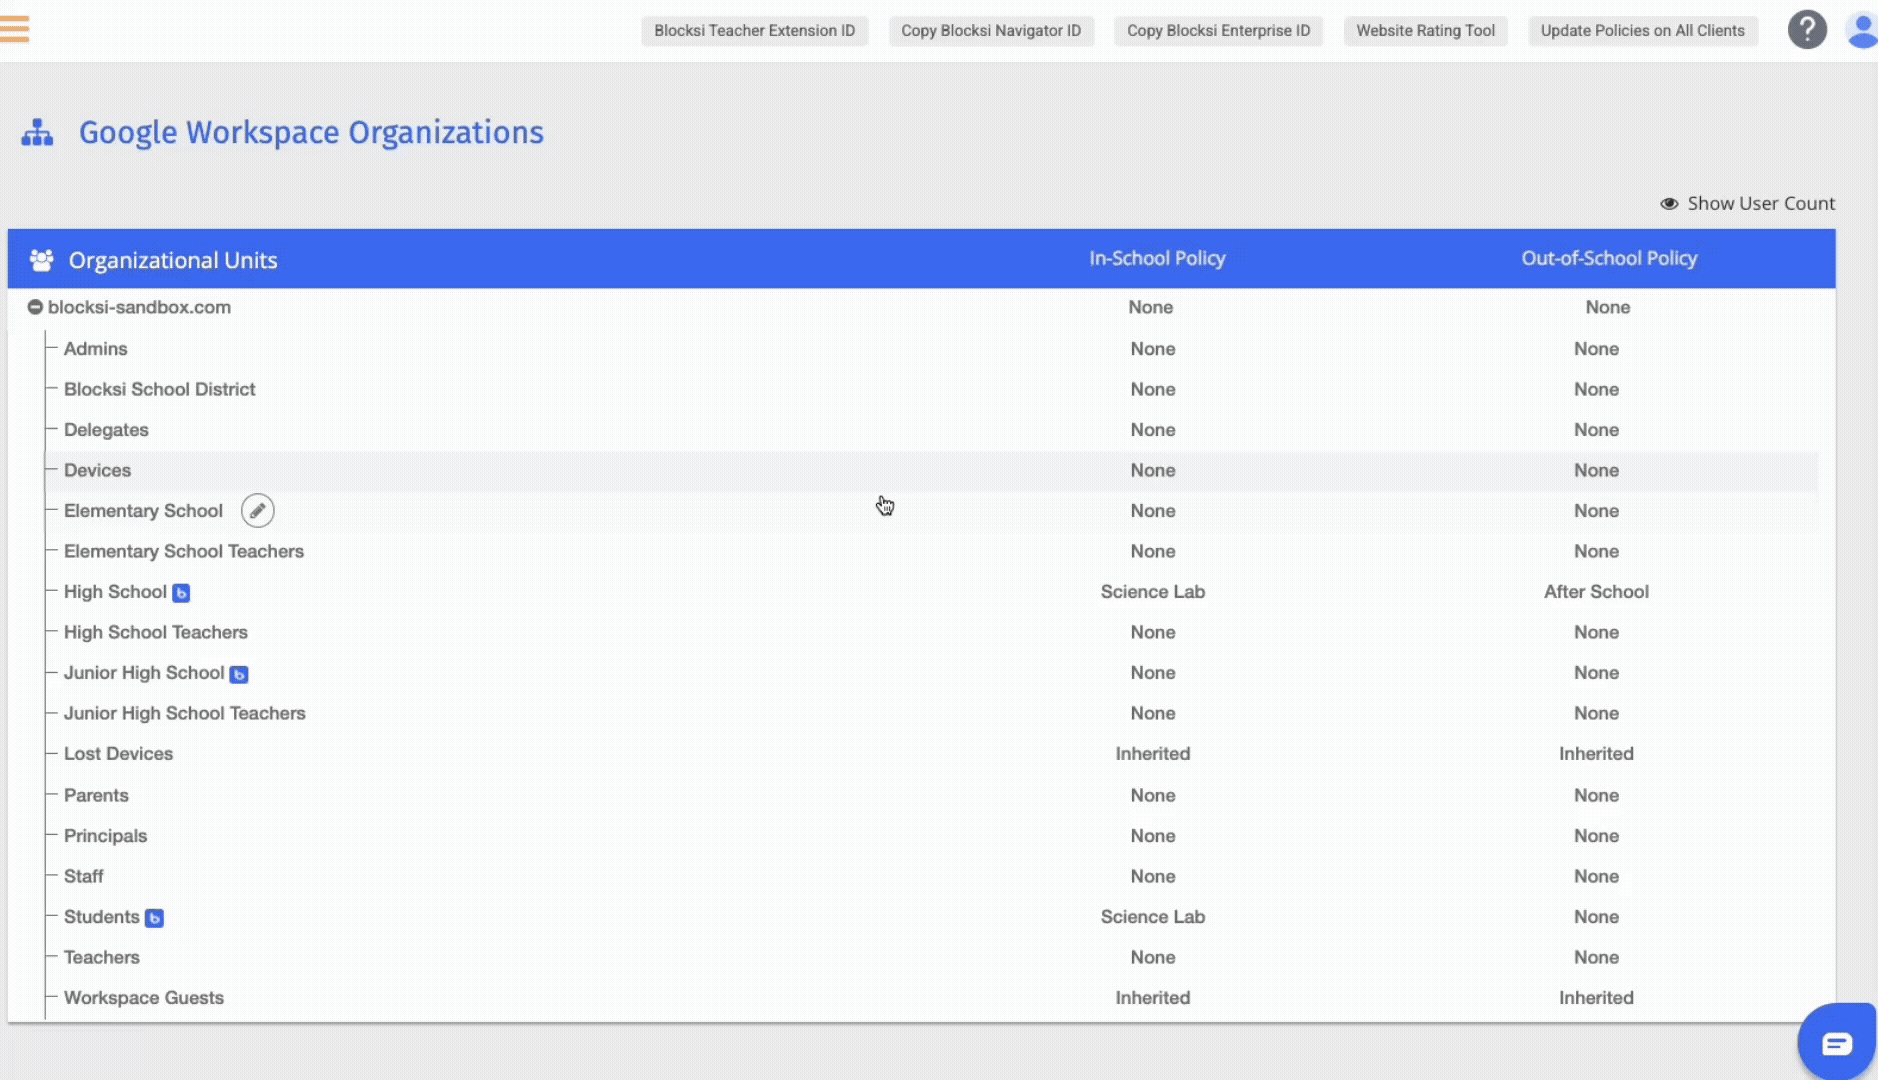Click Students' Science Lab in-school policy

point(1153,917)
